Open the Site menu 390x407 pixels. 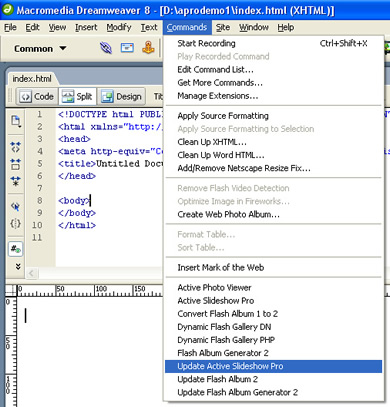tap(223, 27)
